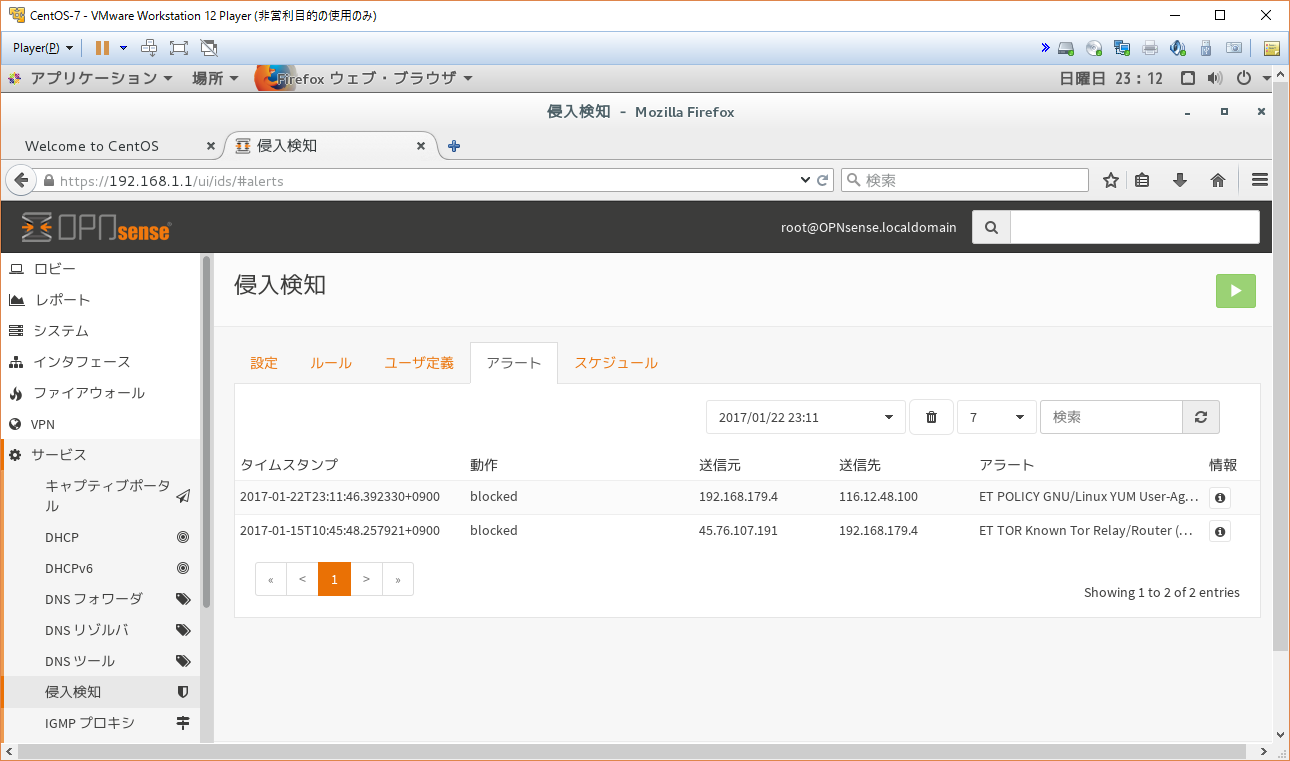Open info icon on ET TOR Known Relay alert

click(x=1219, y=531)
